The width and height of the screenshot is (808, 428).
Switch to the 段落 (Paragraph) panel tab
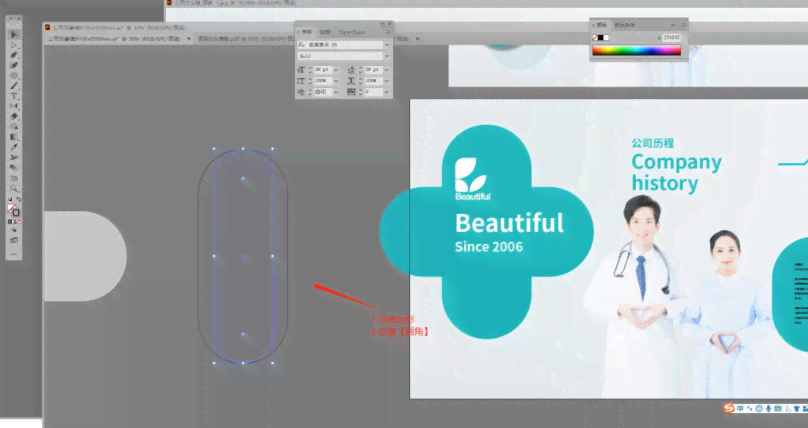[x=325, y=32]
